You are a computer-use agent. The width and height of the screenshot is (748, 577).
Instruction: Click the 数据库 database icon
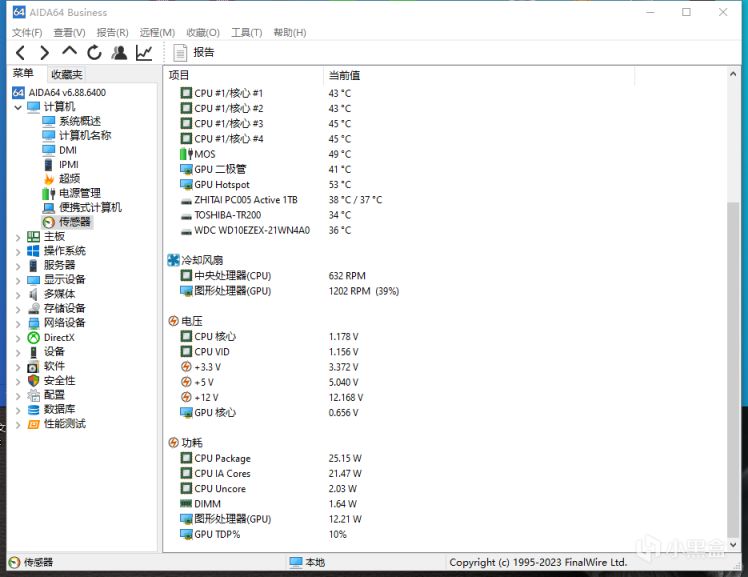point(33,410)
